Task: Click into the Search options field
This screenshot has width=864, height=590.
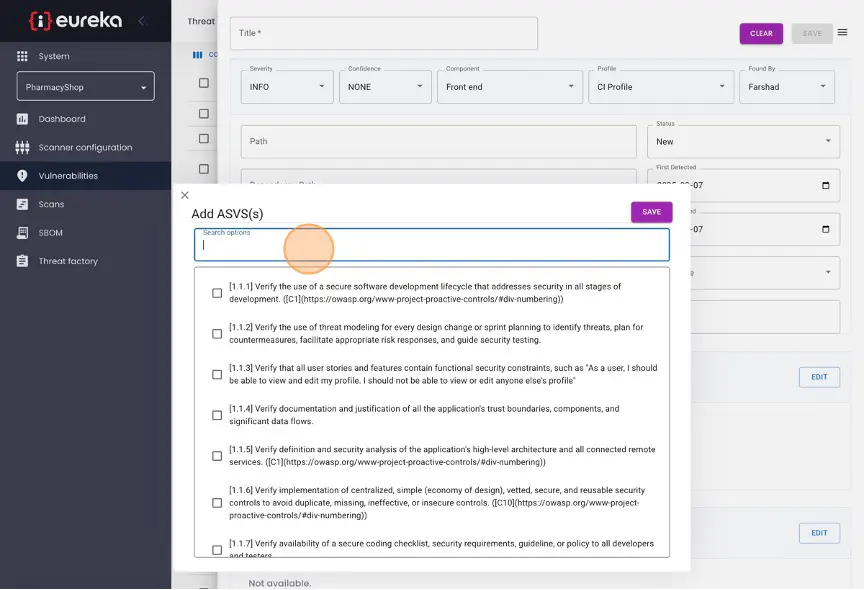Action: [x=431, y=246]
